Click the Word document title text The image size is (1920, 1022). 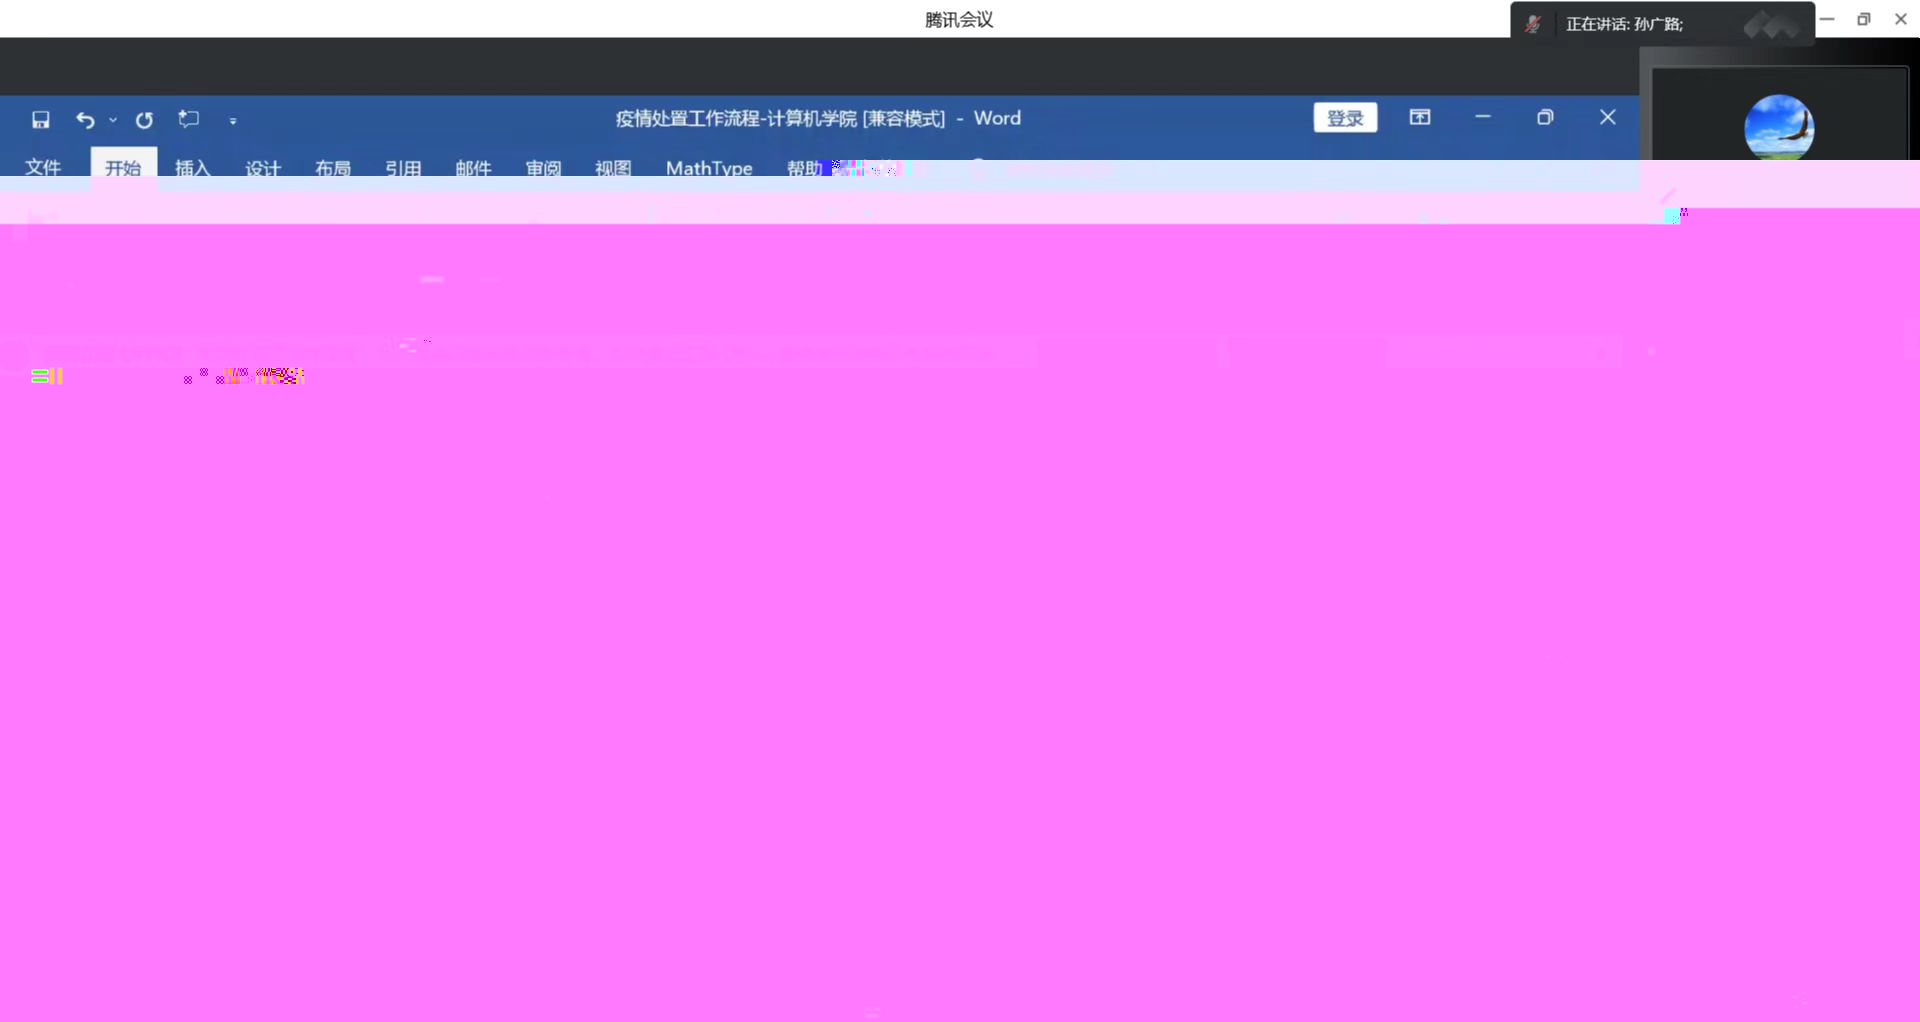coord(818,118)
